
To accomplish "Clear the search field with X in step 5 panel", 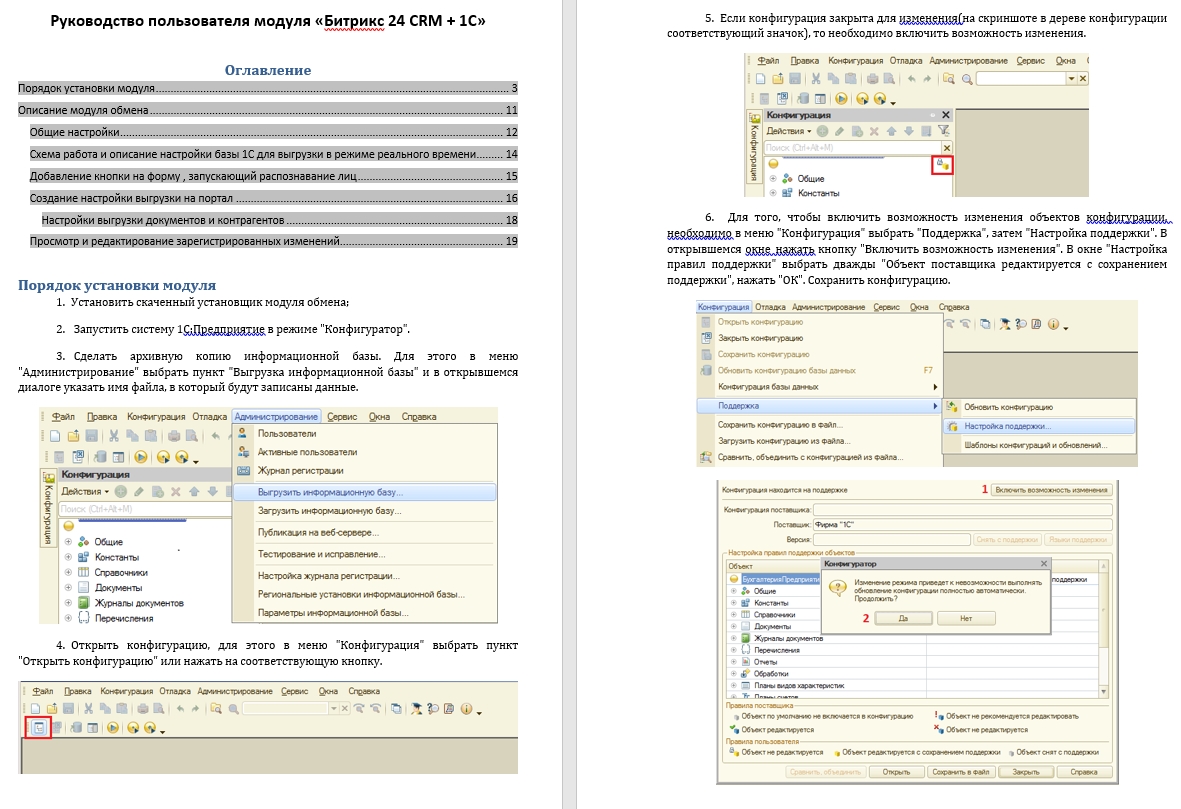I will [947, 148].
